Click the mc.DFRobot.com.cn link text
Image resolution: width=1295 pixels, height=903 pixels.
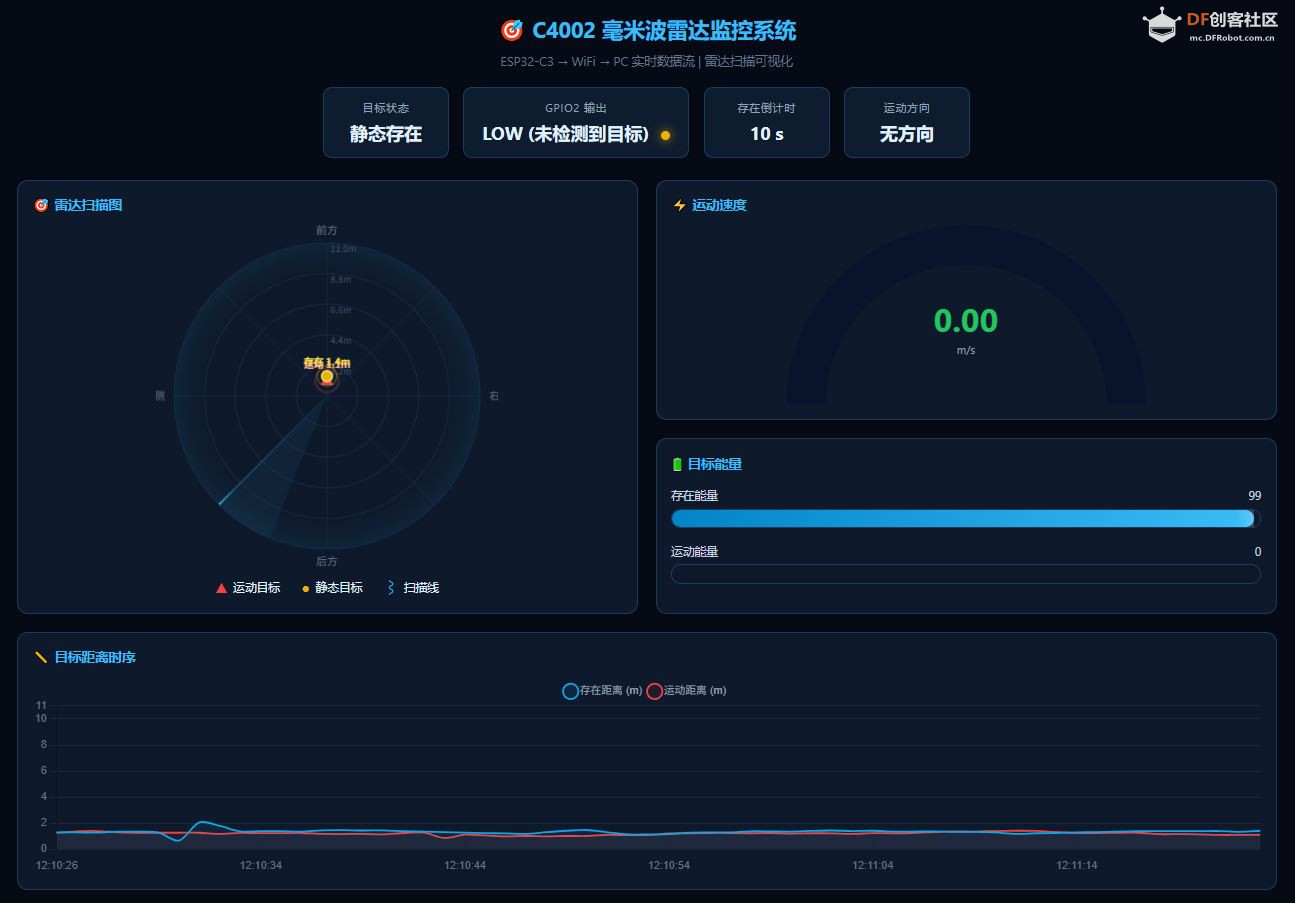point(1232,38)
